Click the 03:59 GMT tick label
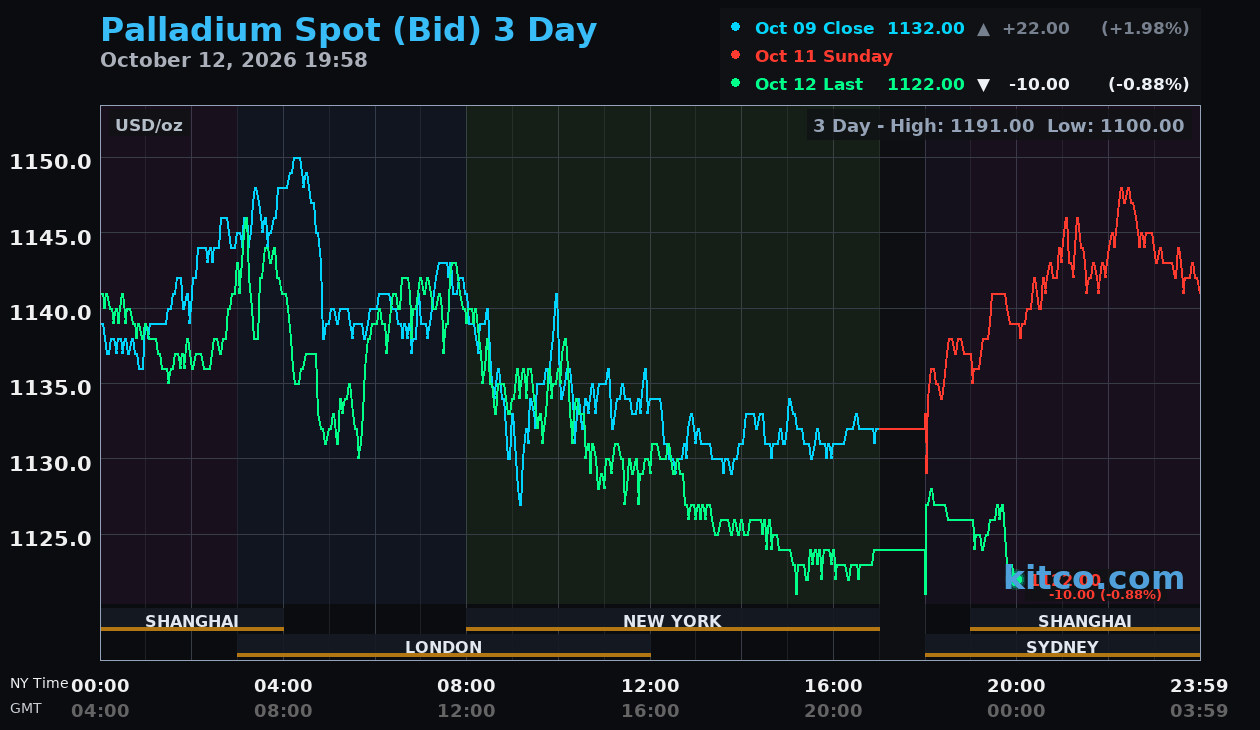The width and height of the screenshot is (1260, 730). 1199,711
